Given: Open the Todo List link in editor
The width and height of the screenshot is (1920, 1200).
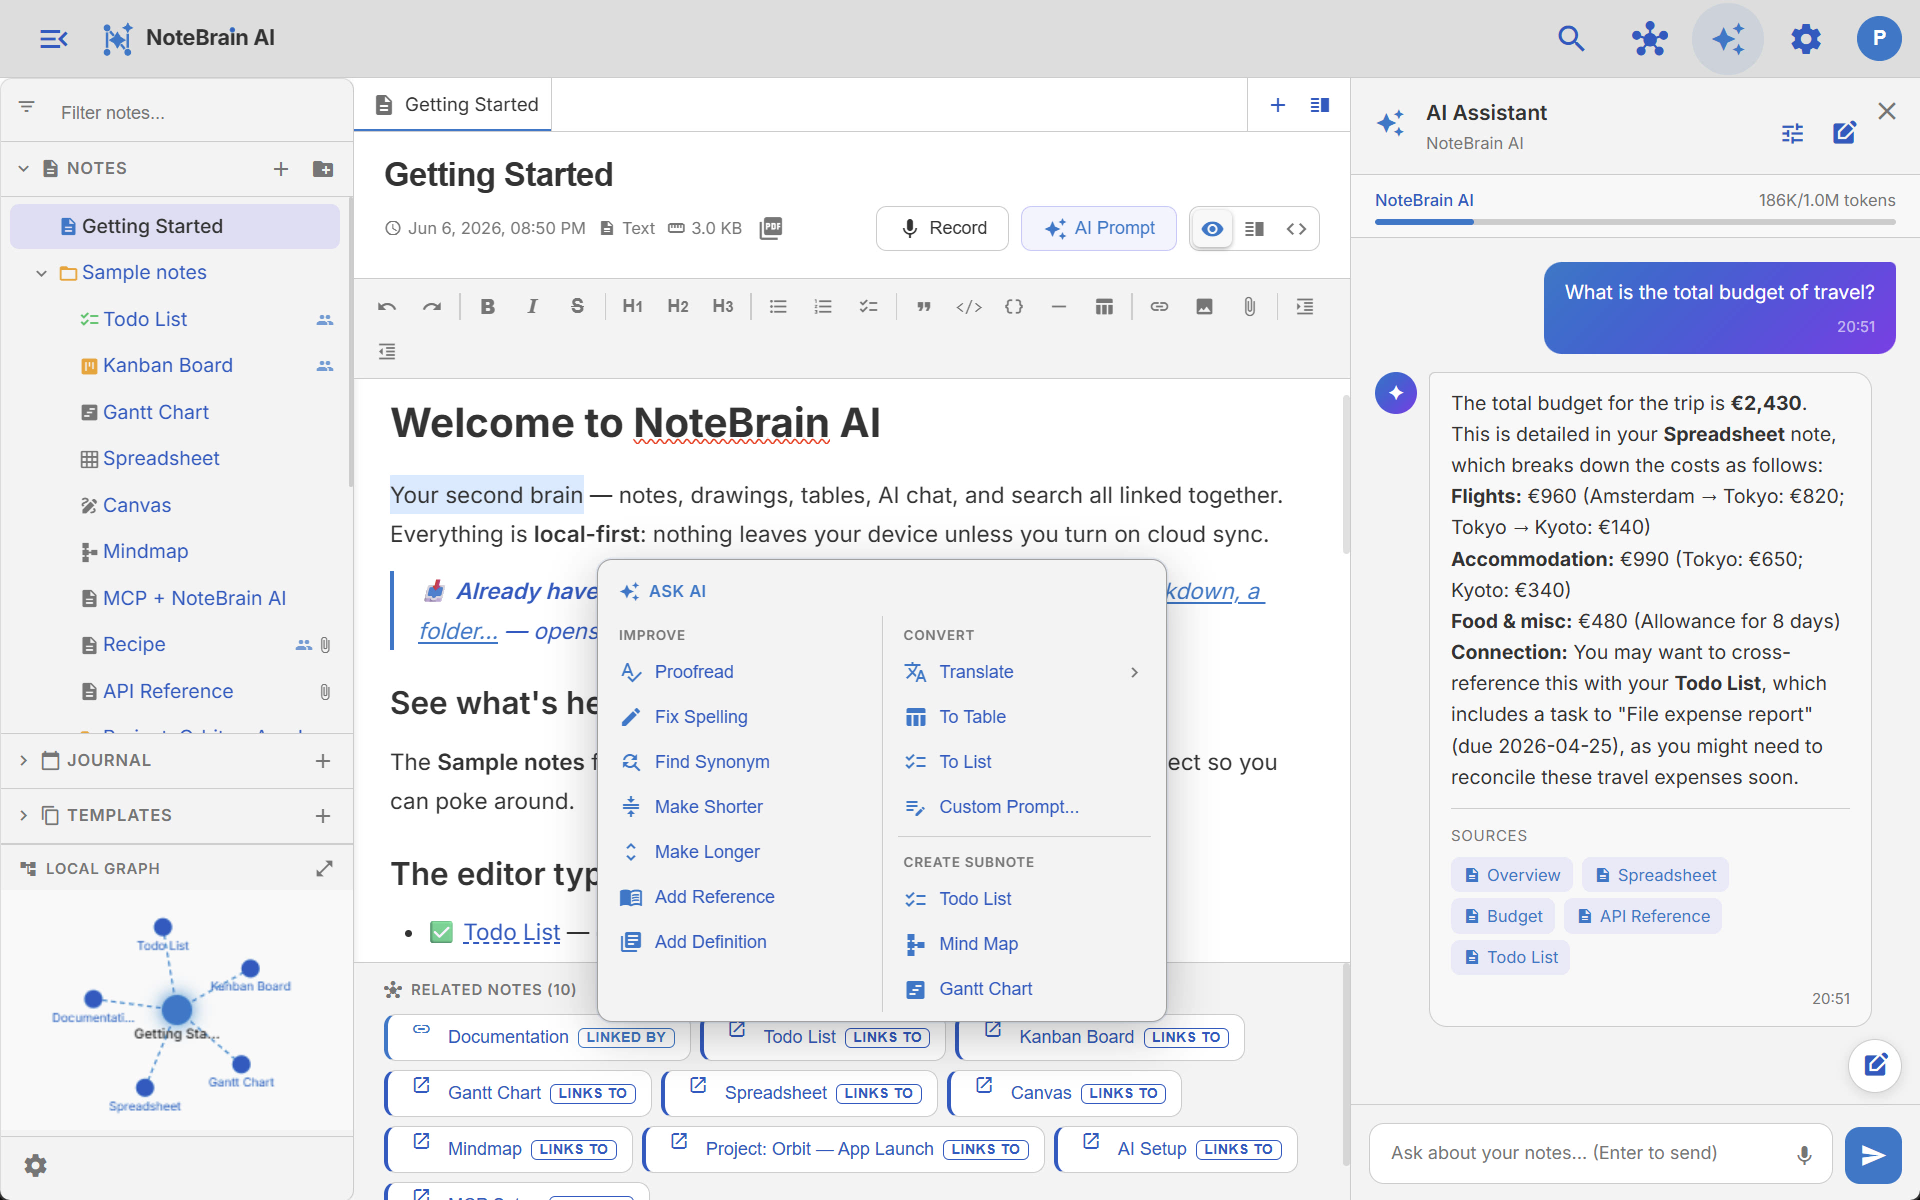Looking at the screenshot, I should [511, 933].
